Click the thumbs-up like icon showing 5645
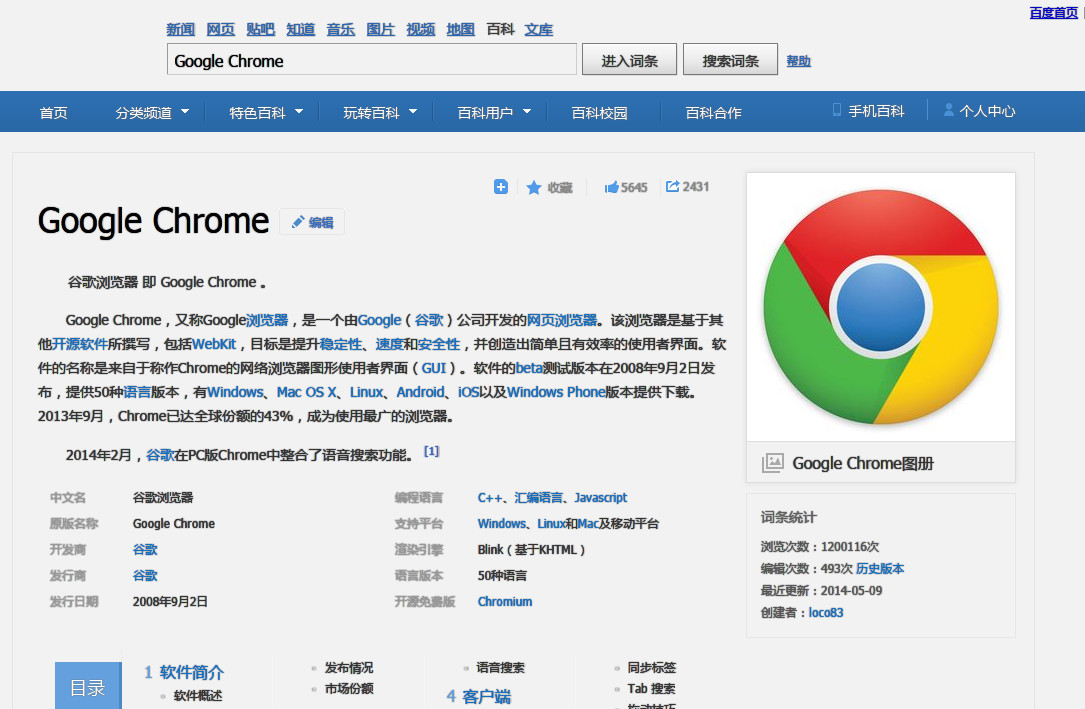 (x=611, y=187)
